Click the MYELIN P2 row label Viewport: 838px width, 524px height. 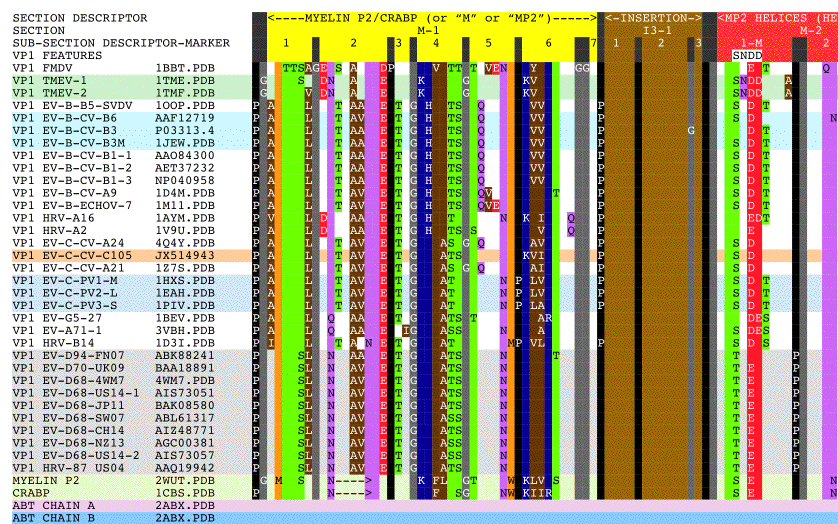(x=46, y=480)
